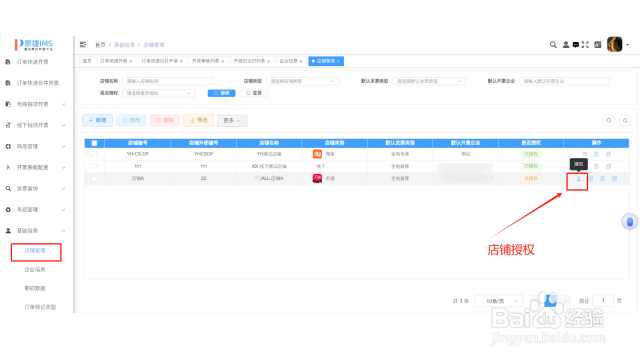
Task: Select 期初数据 in the sidebar submenu
Action: pyautogui.click(x=35, y=288)
